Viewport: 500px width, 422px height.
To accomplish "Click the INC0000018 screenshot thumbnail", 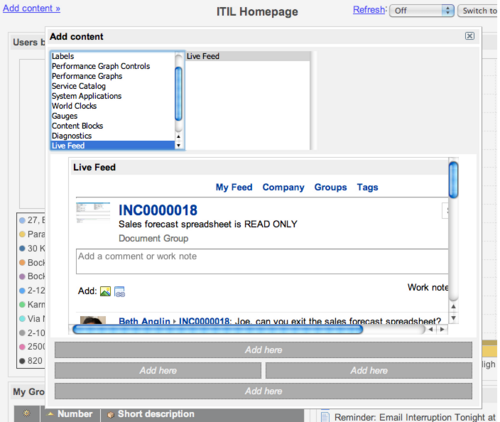I will click(93, 213).
